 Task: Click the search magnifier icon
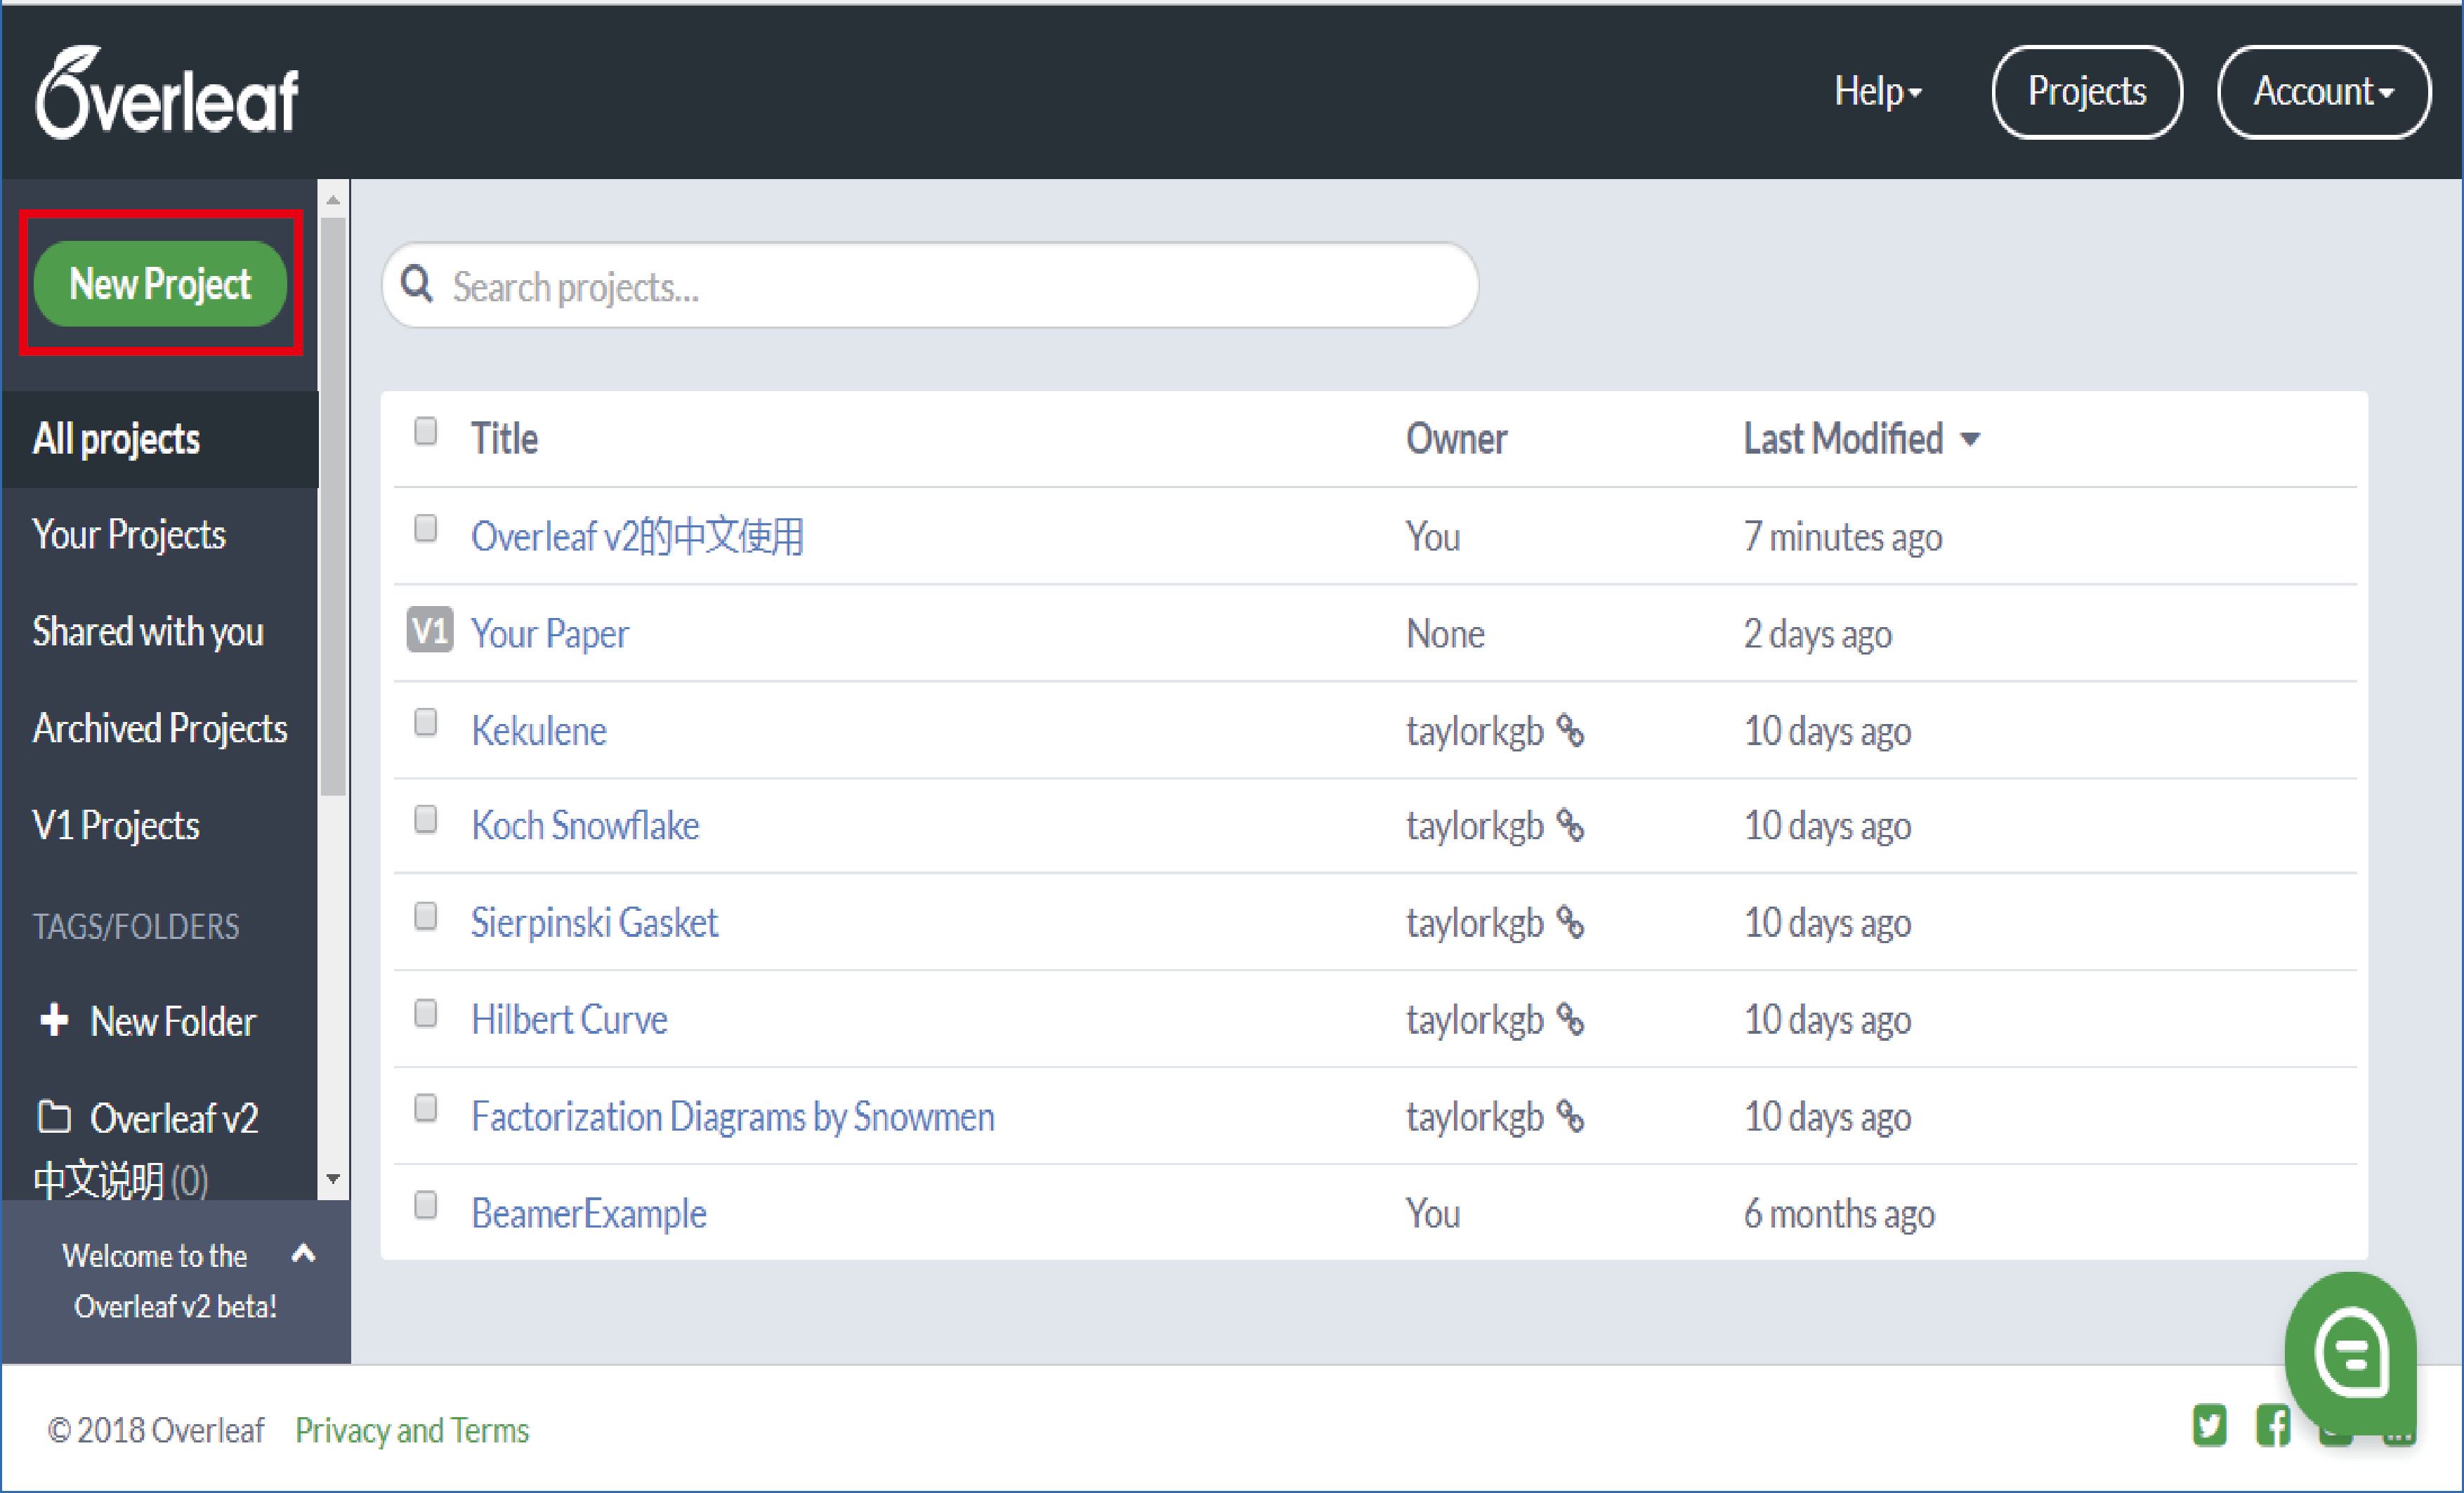coord(416,285)
